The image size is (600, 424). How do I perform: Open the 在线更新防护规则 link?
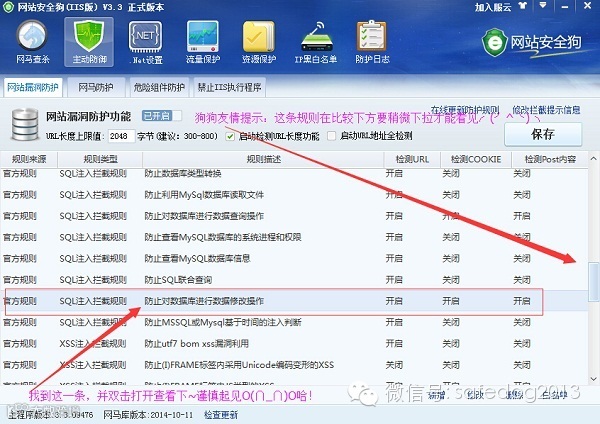pos(465,110)
